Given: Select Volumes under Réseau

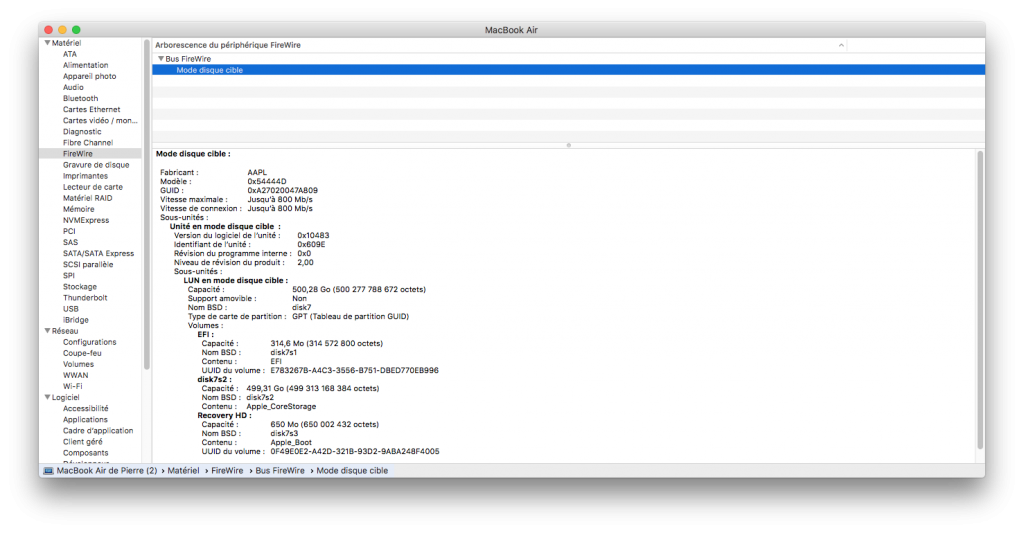Looking at the screenshot, I should pyautogui.click(x=78, y=365).
